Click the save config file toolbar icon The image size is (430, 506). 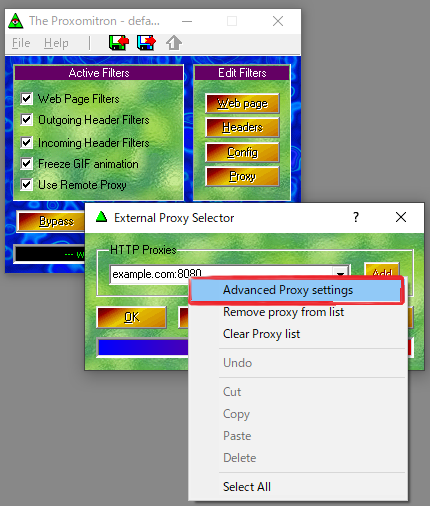pos(146,43)
